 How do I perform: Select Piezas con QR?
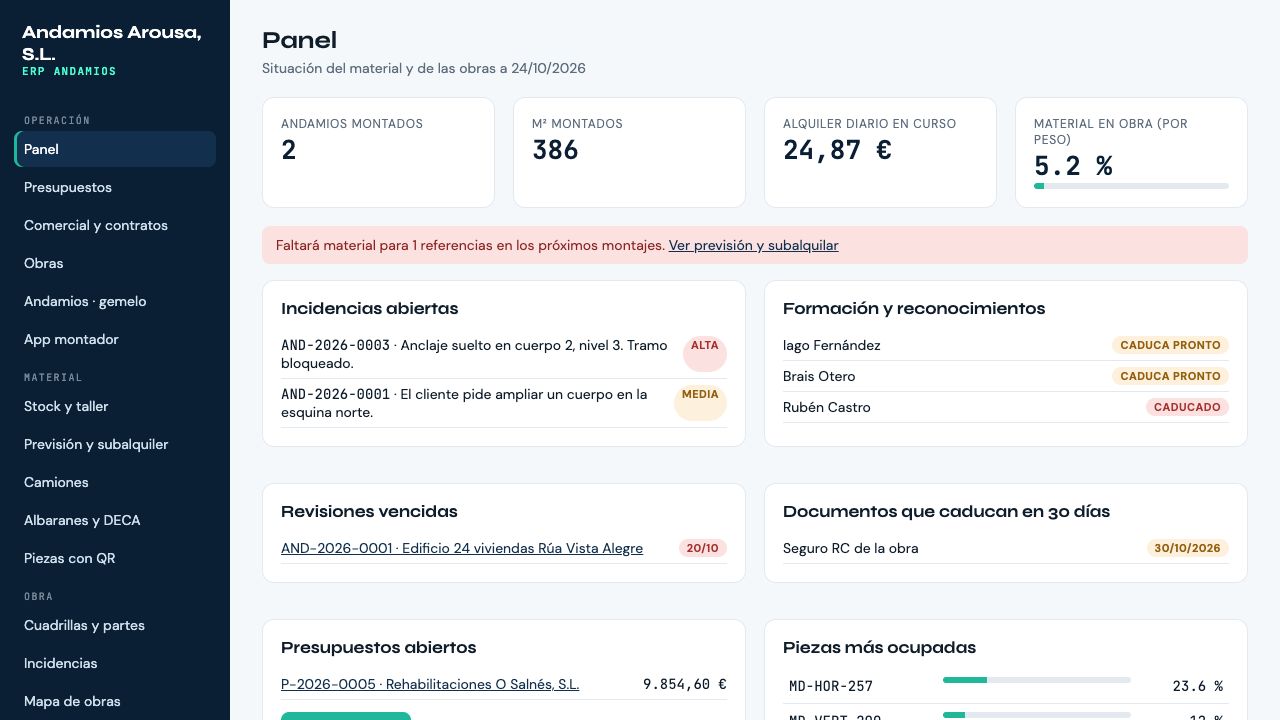pyautogui.click(x=115, y=558)
